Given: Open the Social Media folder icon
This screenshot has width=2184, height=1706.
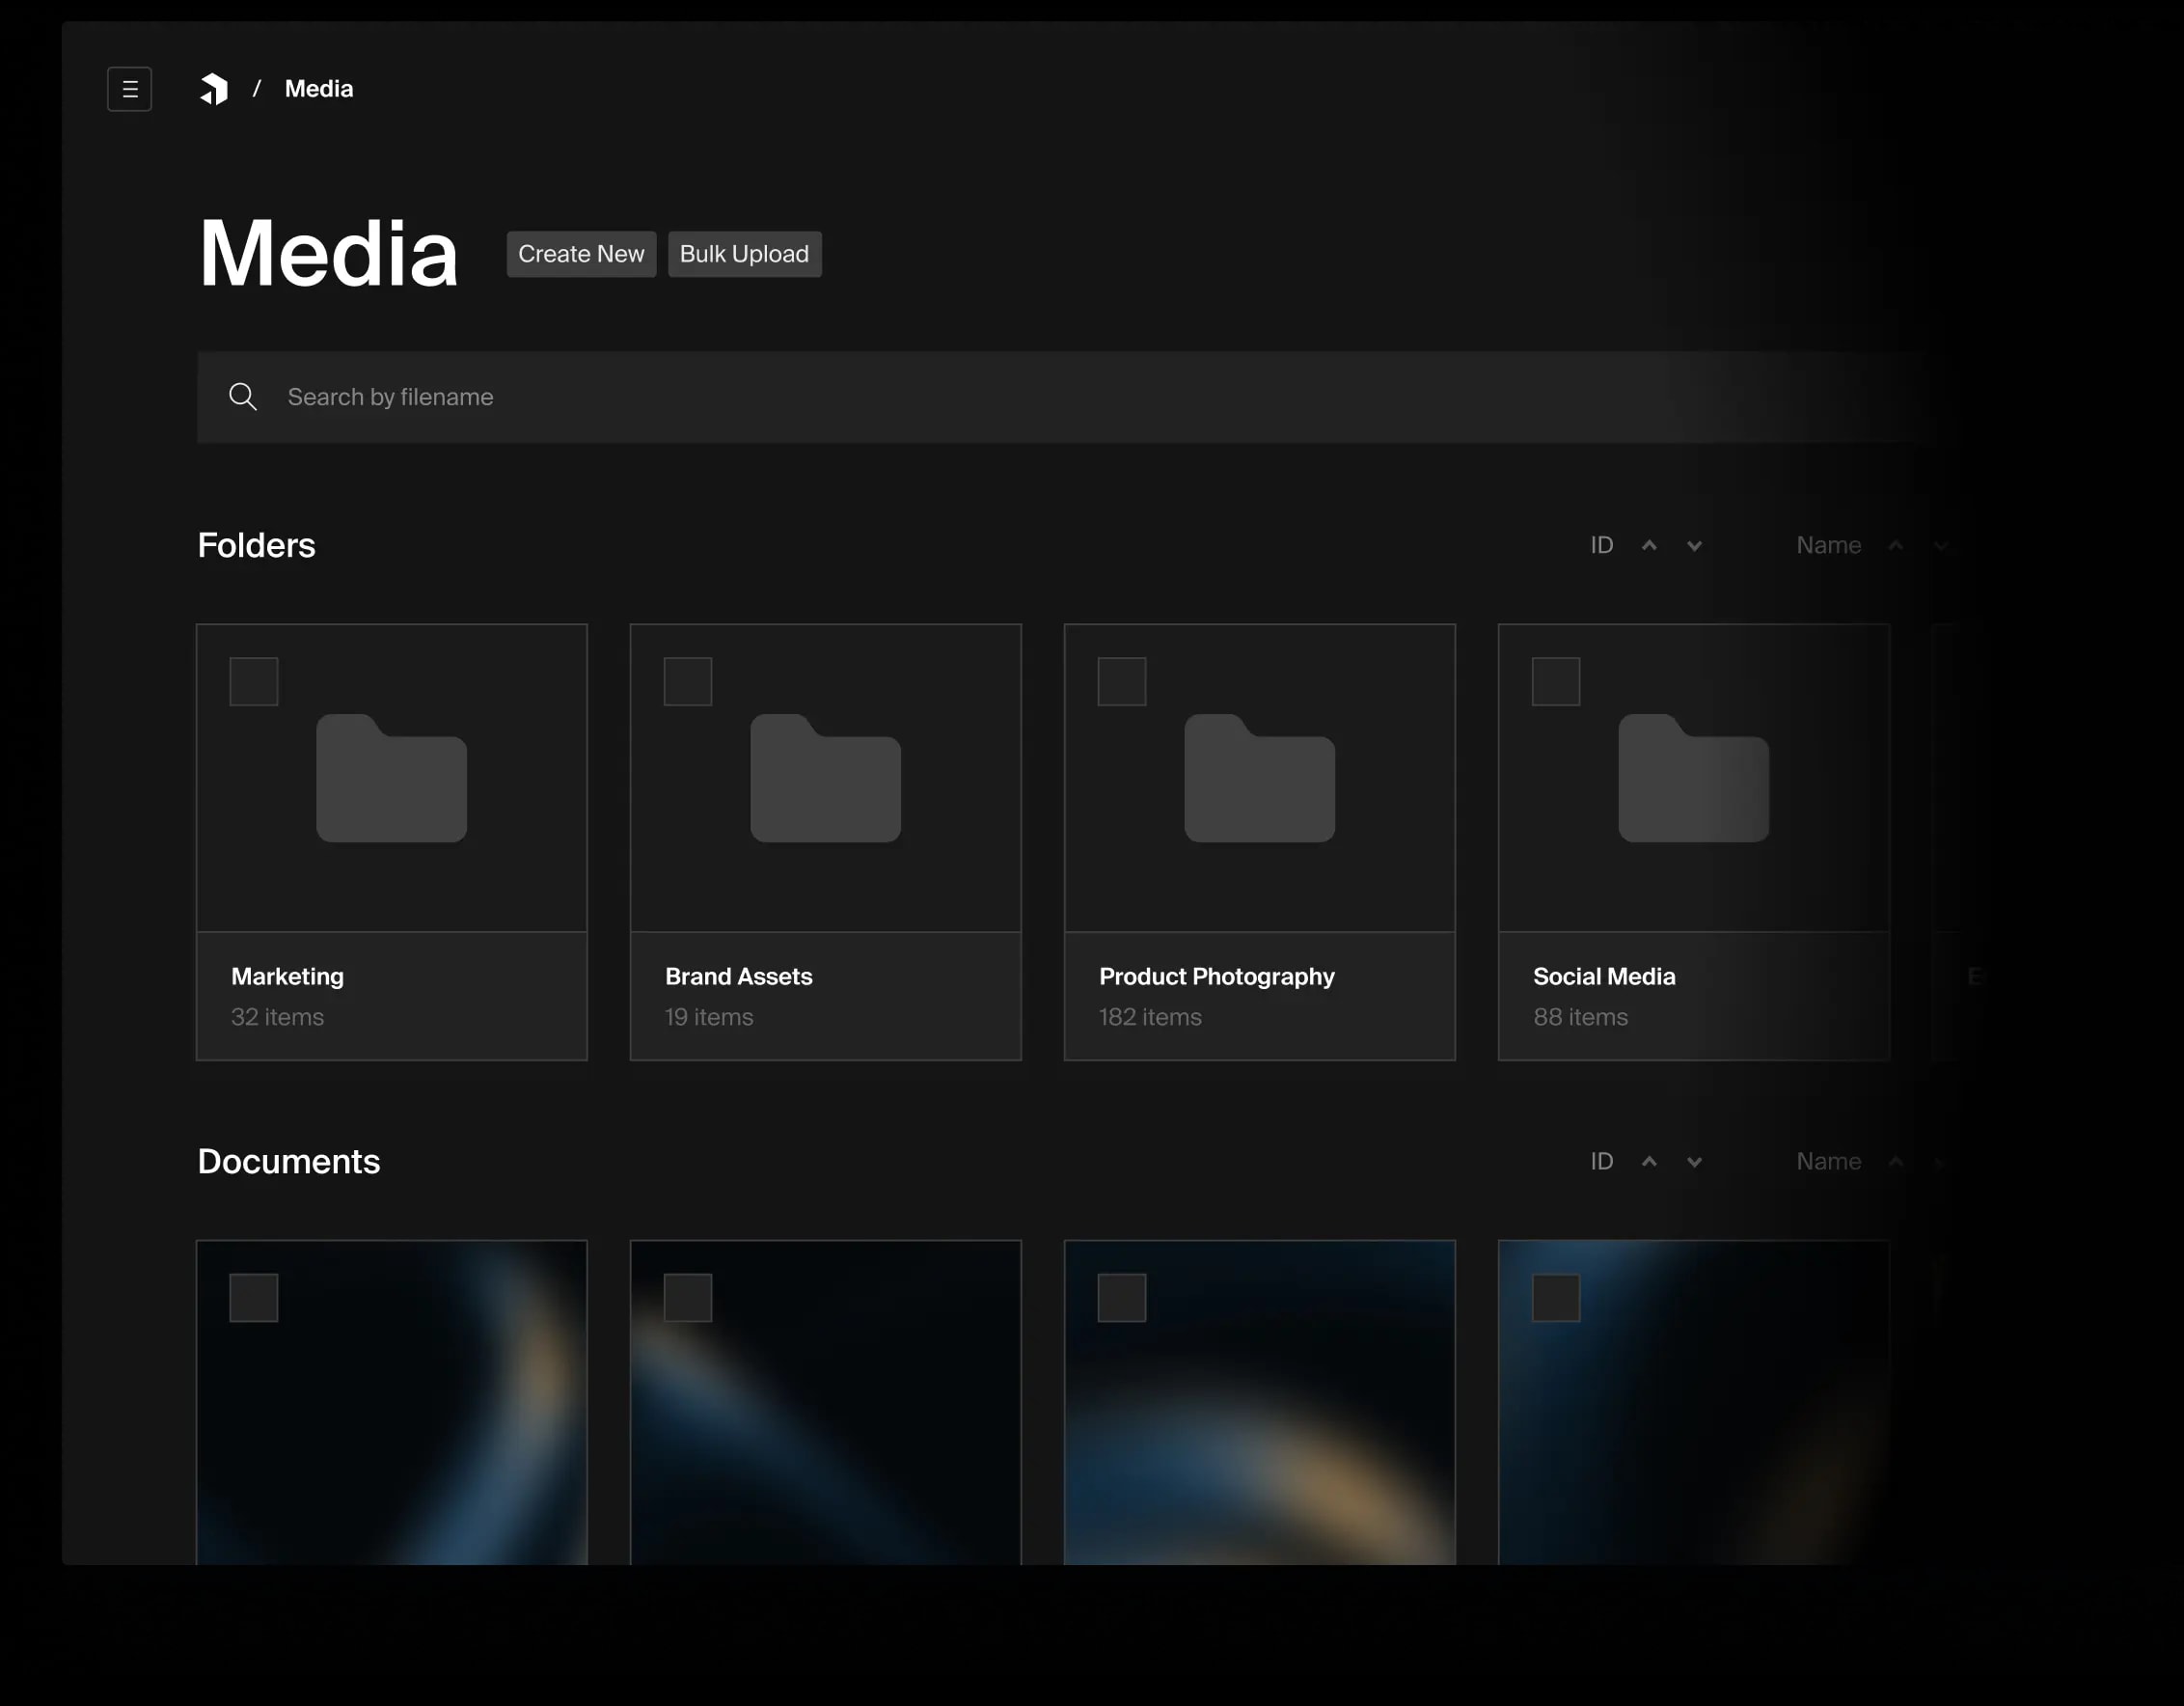Looking at the screenshot, I should pos(1693,778).
